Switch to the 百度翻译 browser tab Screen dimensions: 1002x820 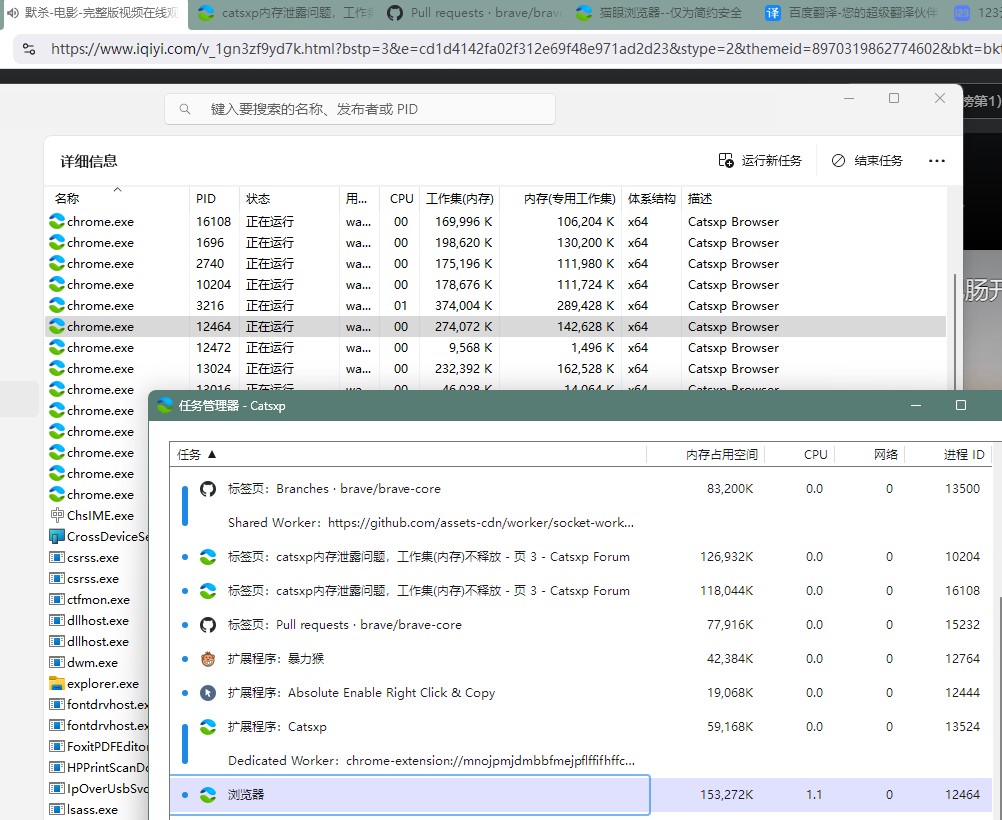852,14
